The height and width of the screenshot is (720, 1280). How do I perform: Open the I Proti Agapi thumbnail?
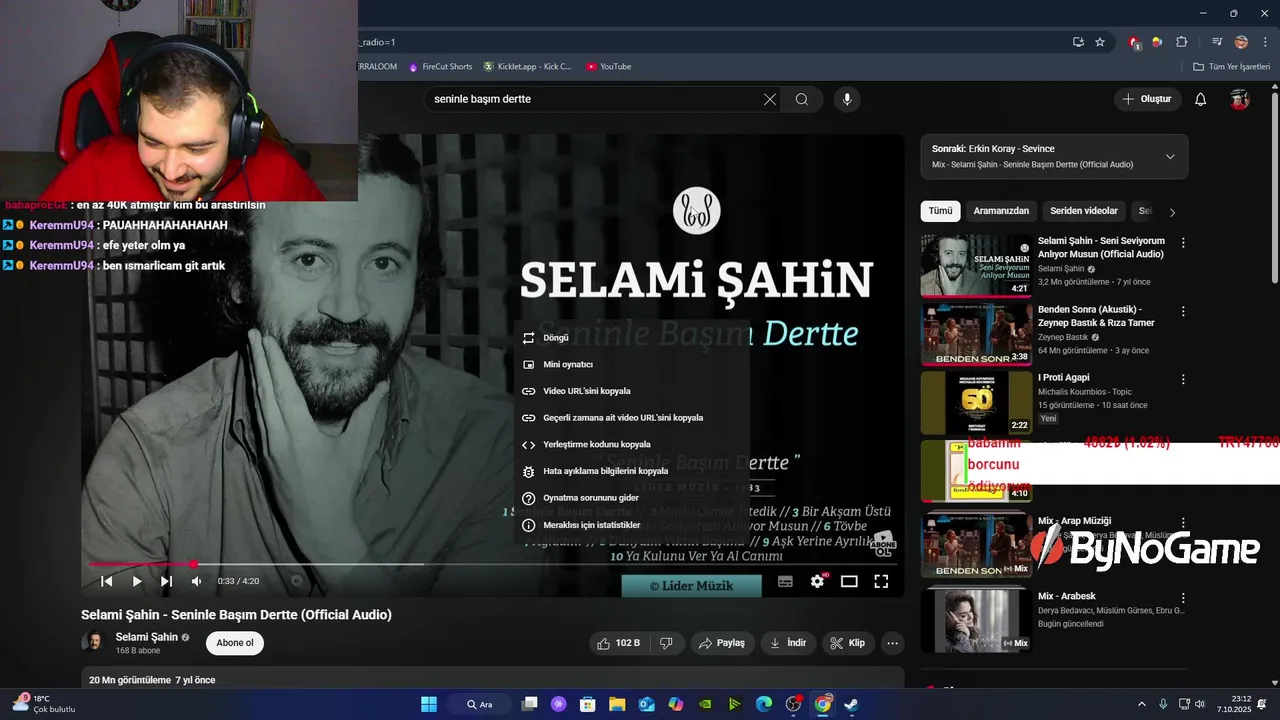(x=976, y=403)
